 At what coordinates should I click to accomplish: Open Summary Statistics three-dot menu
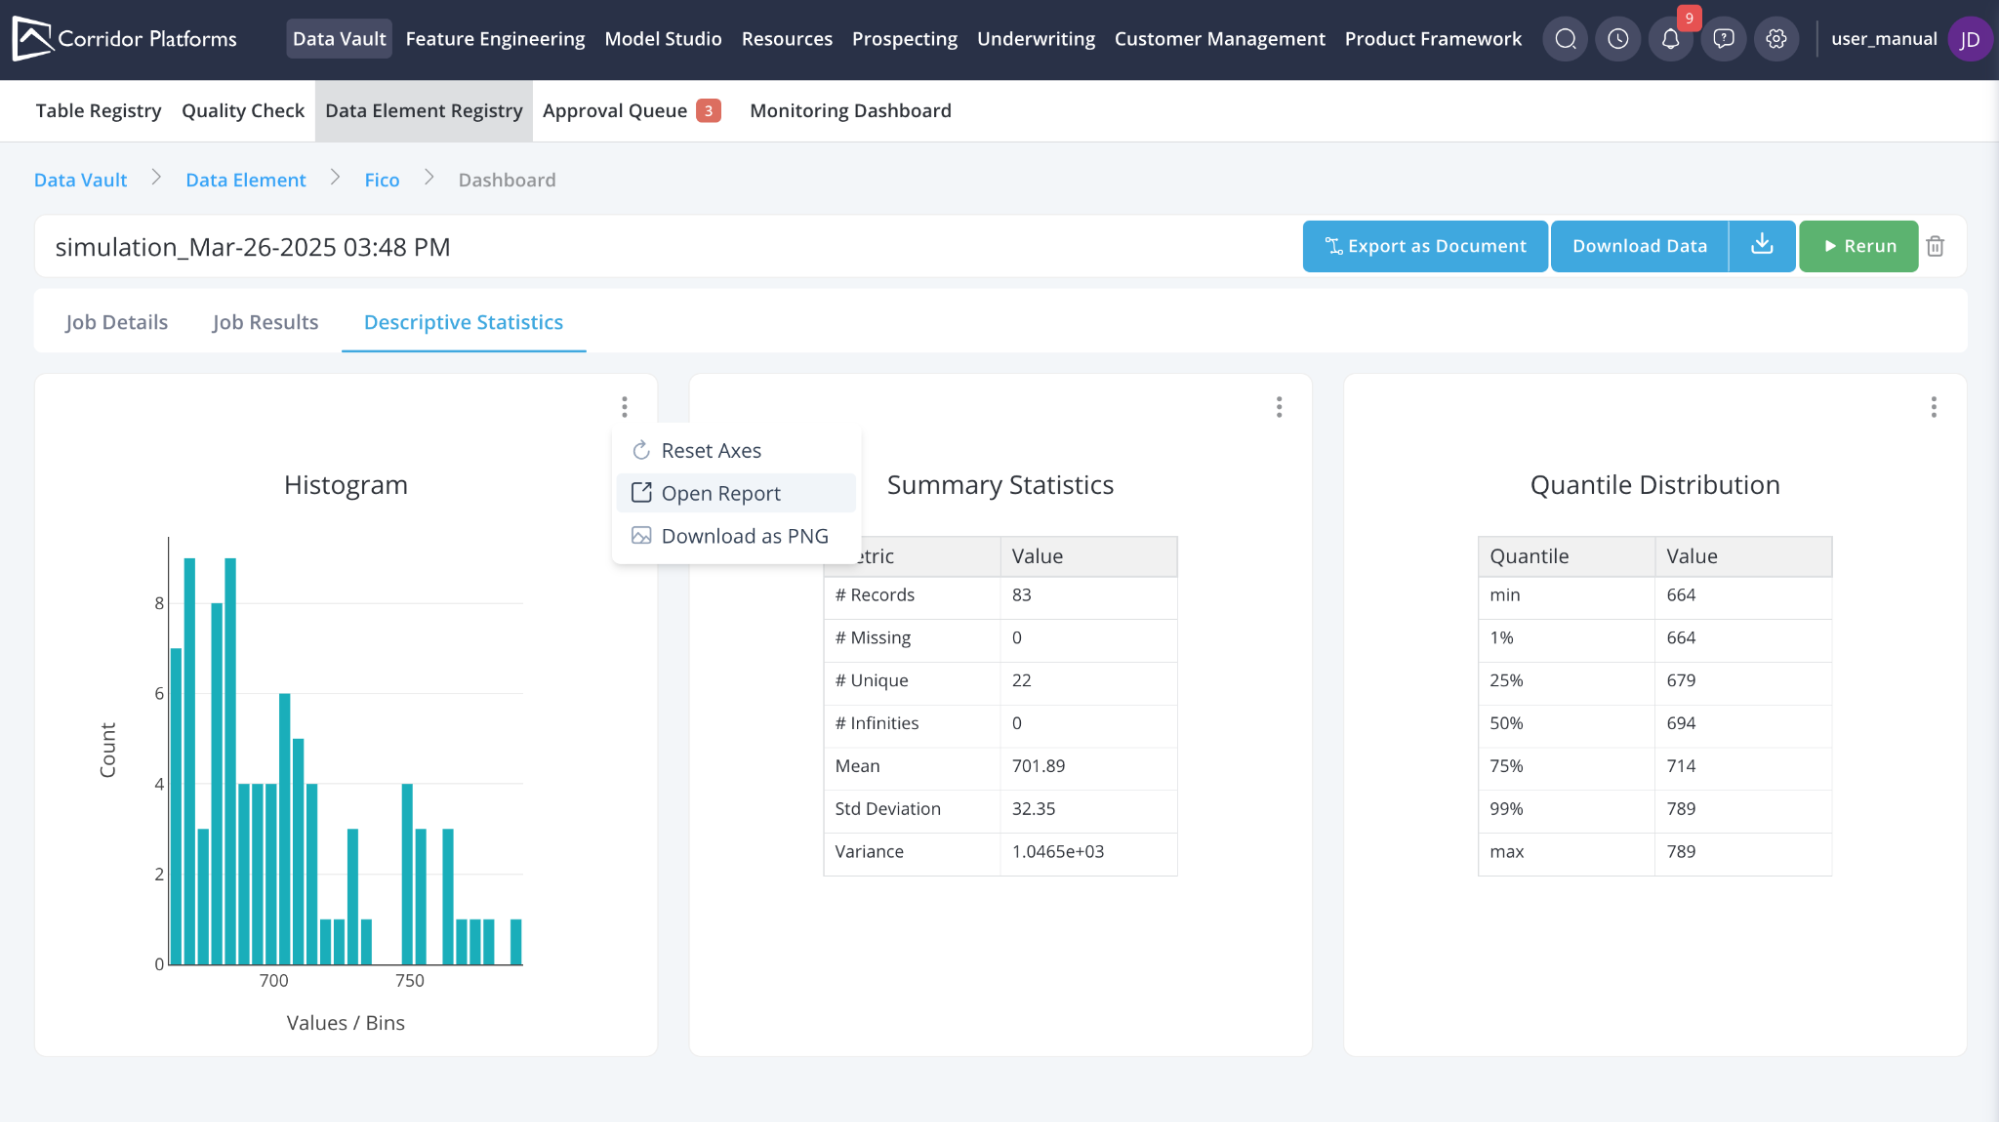1279,407
